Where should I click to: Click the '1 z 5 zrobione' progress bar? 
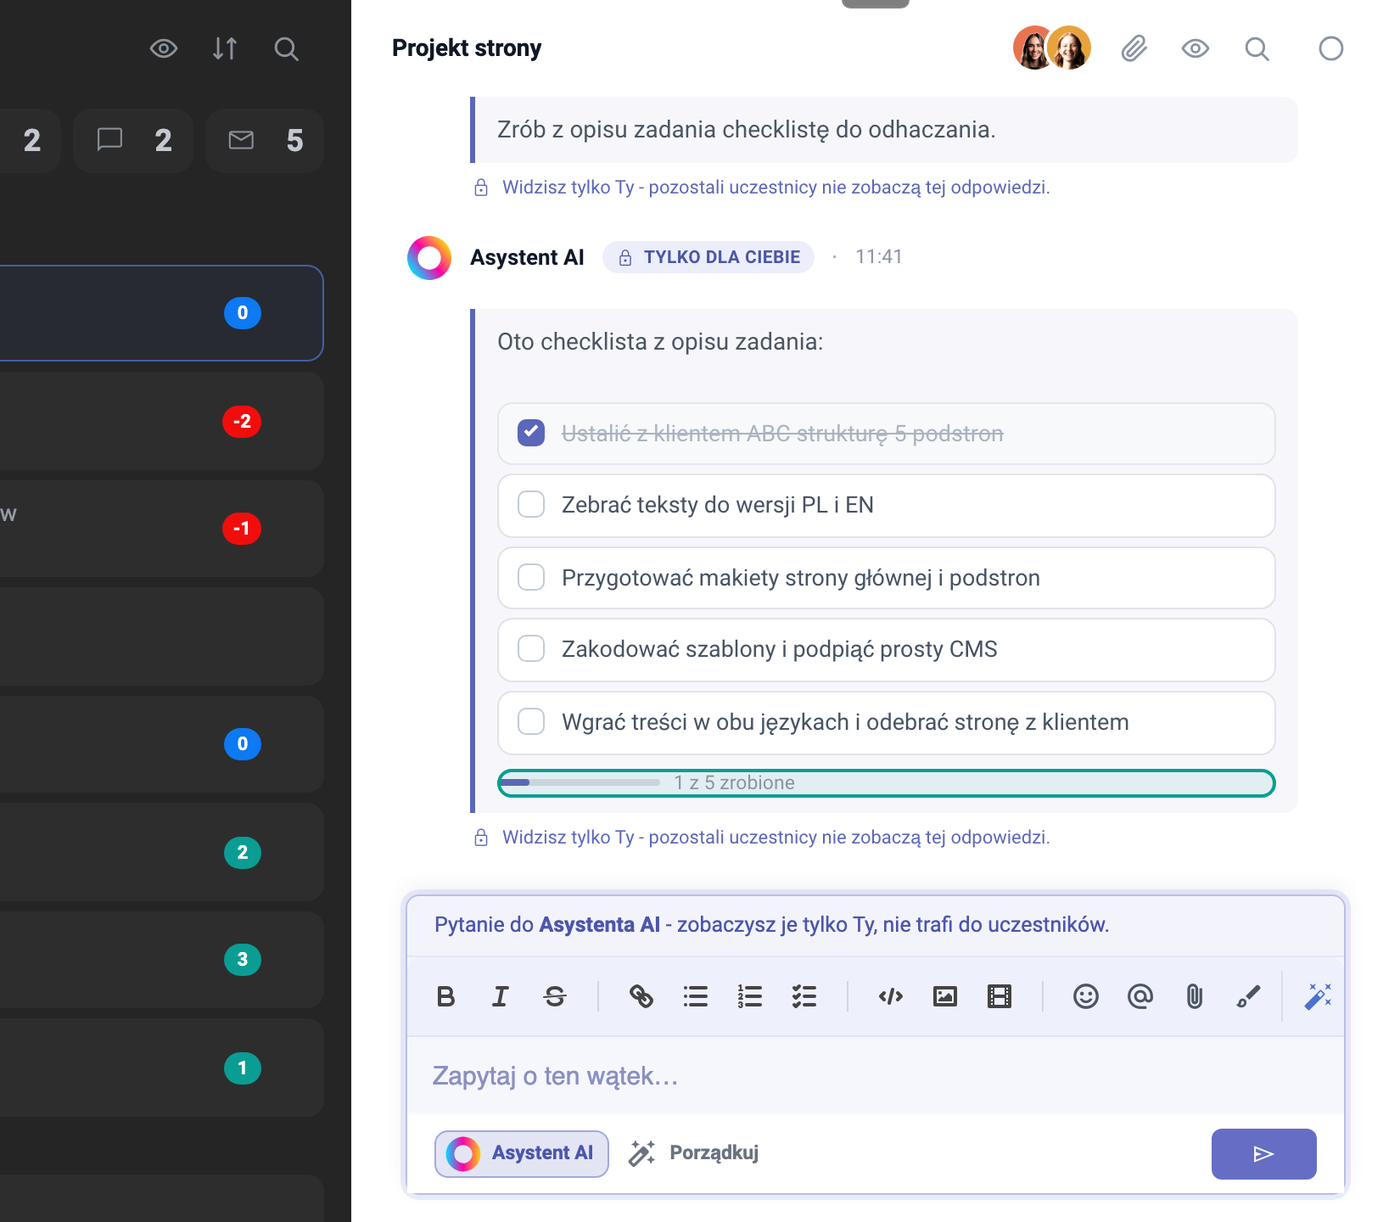[x=886, y=783]
